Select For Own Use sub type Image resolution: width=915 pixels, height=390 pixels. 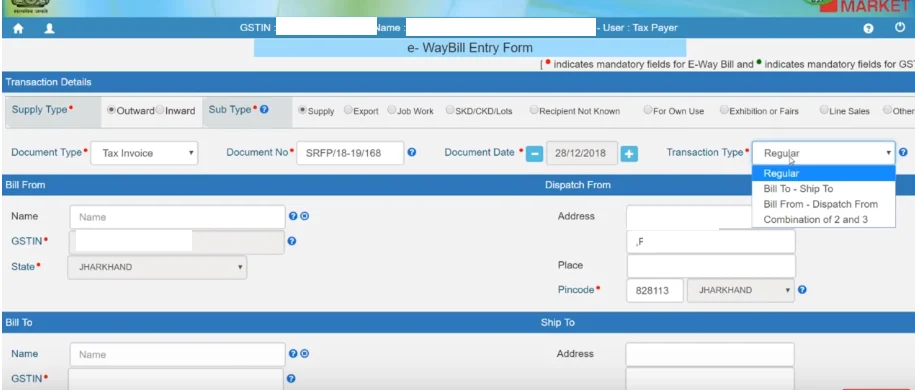648,110
